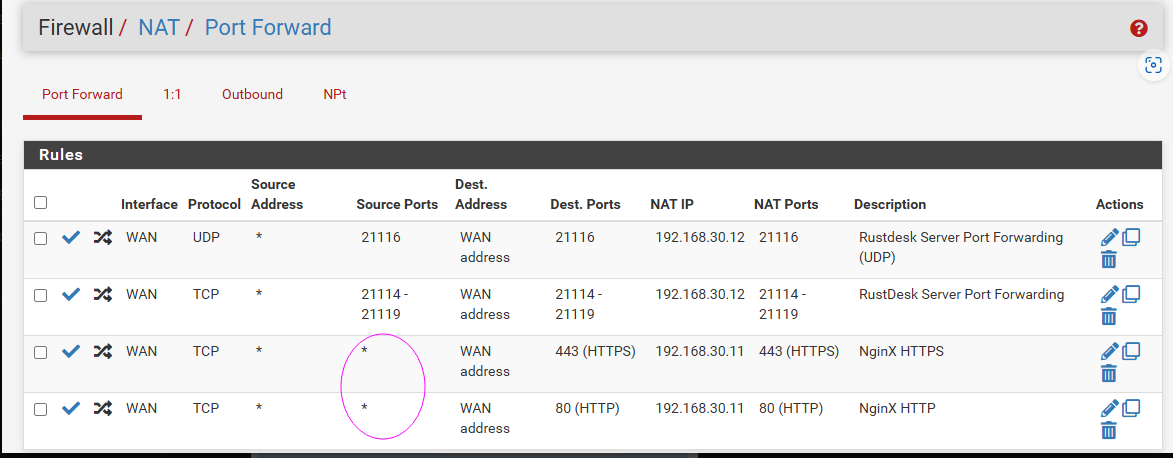Image resolution: width=1173 pixels, height=458 pixels.
Task: Delete the NginX HTTPS rule
Action: click(x=1109, y=373)
